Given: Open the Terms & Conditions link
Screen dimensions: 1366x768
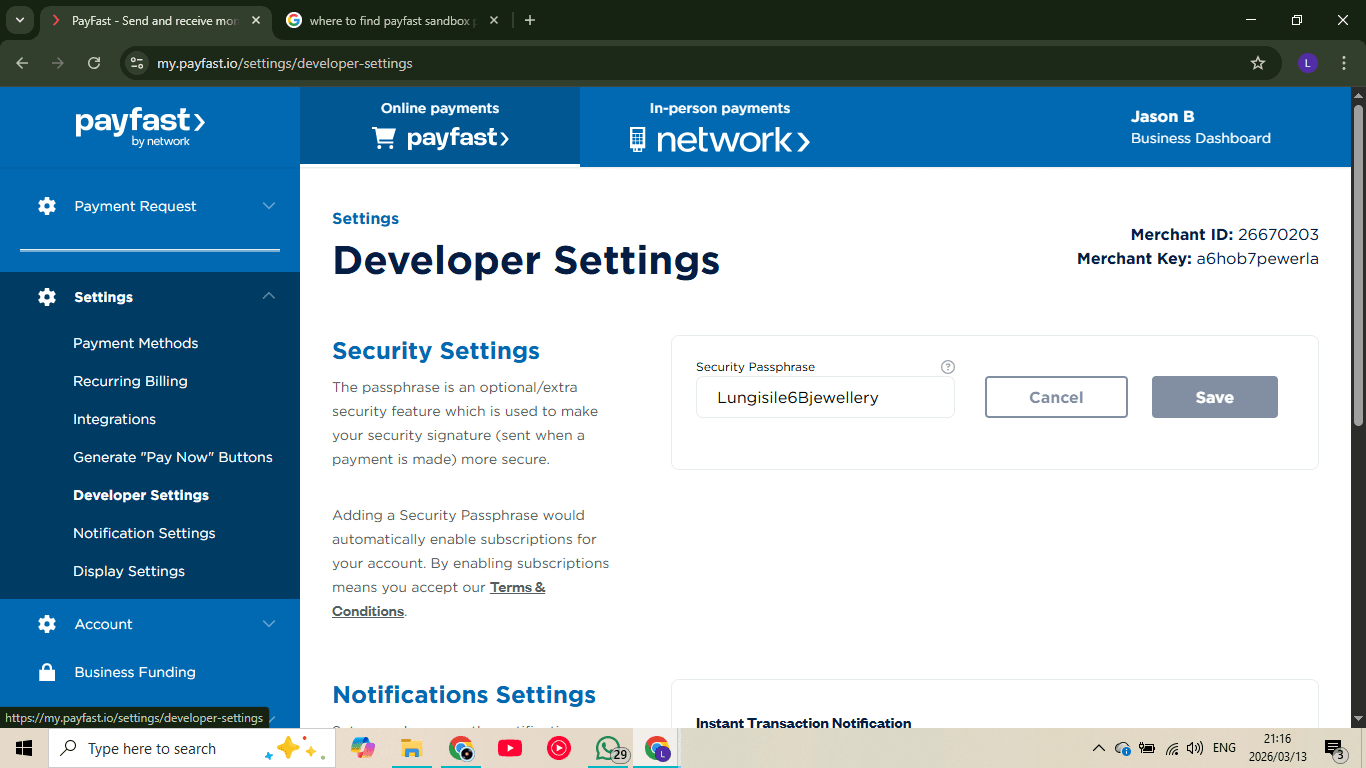Looking at the screenshot, I should coord(517,588).
